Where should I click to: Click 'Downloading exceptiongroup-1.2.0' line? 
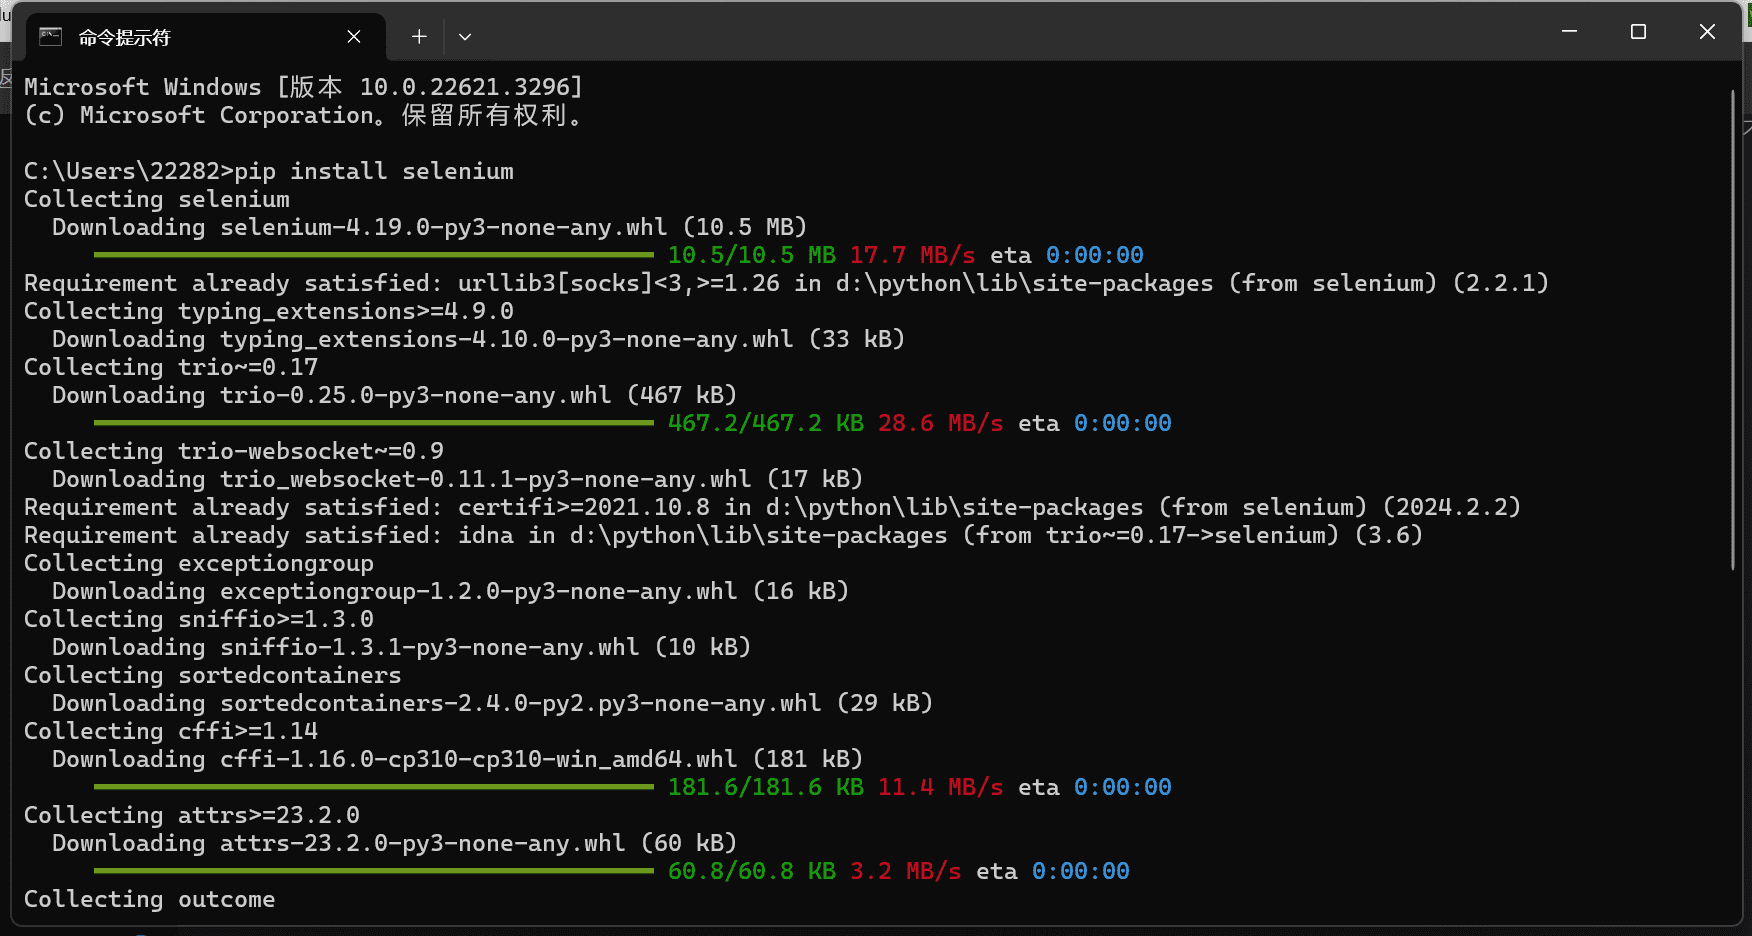(451, 591)
